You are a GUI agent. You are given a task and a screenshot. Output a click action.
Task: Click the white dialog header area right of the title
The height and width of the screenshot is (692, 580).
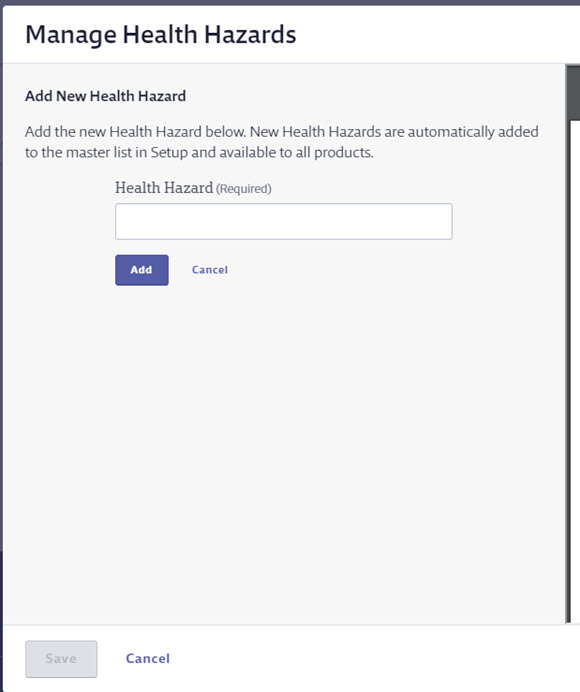coord(437,34)
